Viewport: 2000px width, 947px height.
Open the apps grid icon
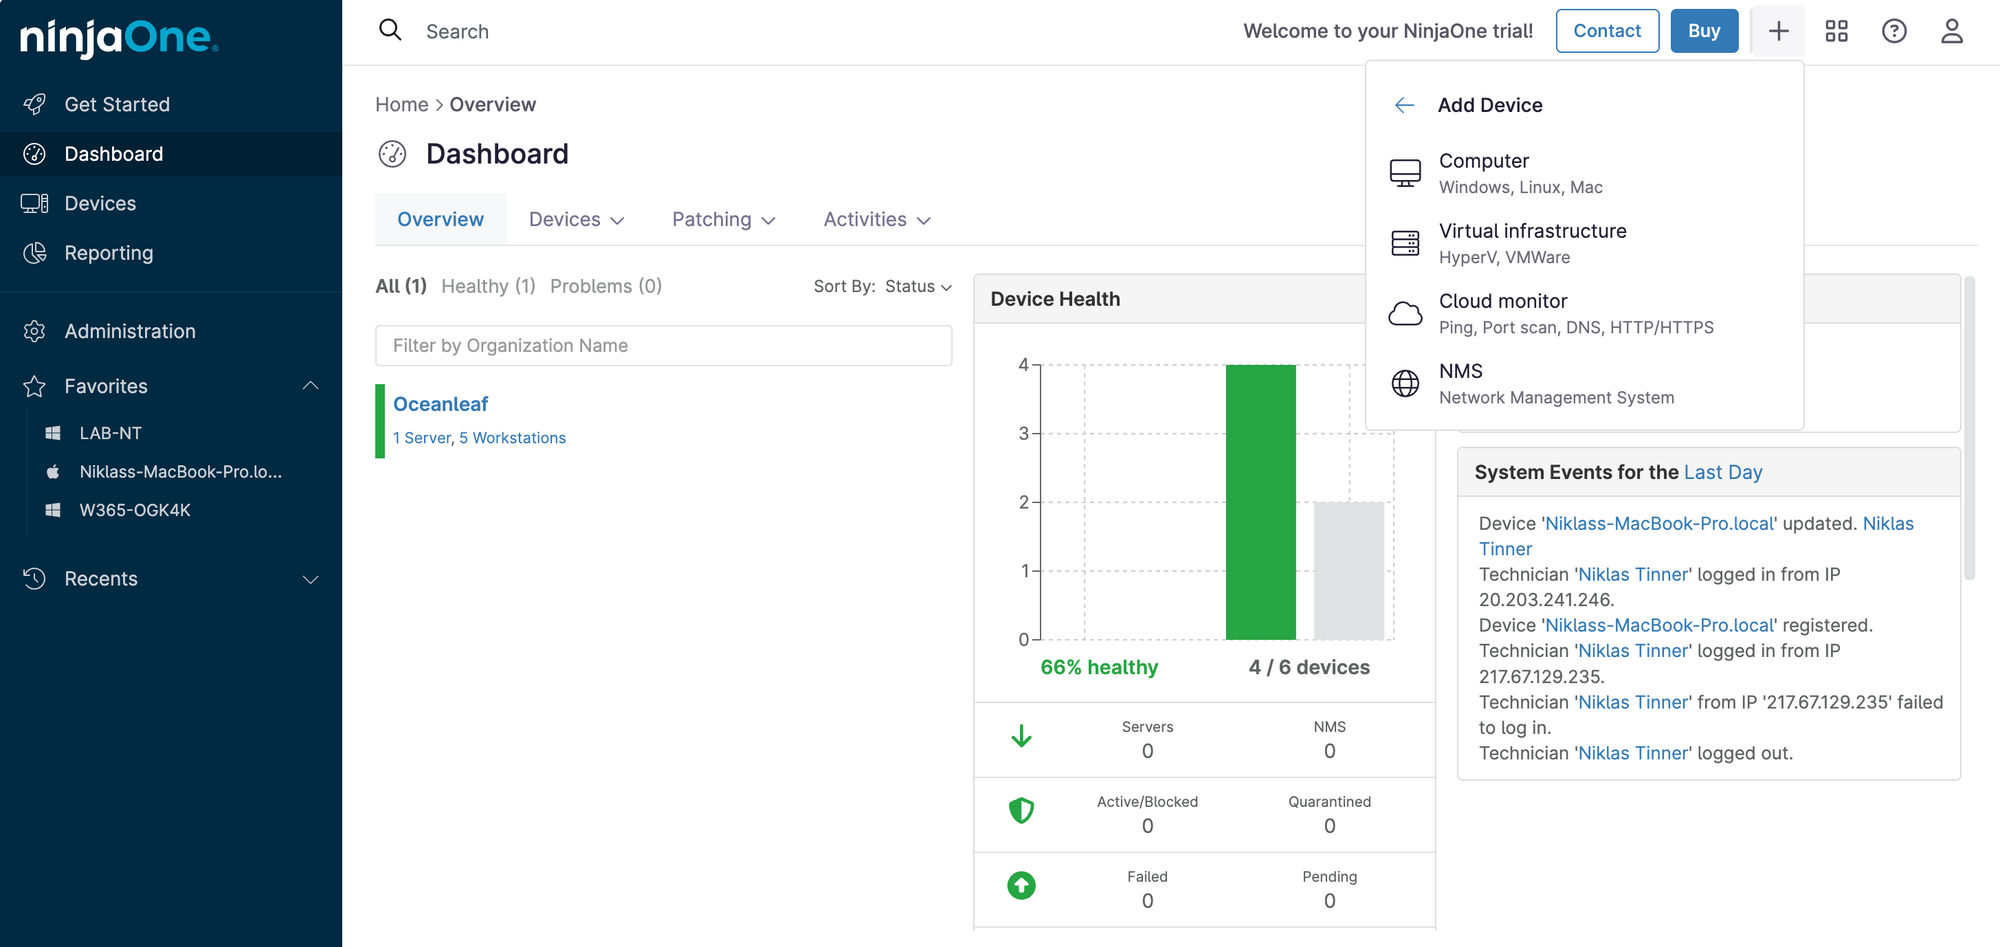click(x=1836, y=31)
